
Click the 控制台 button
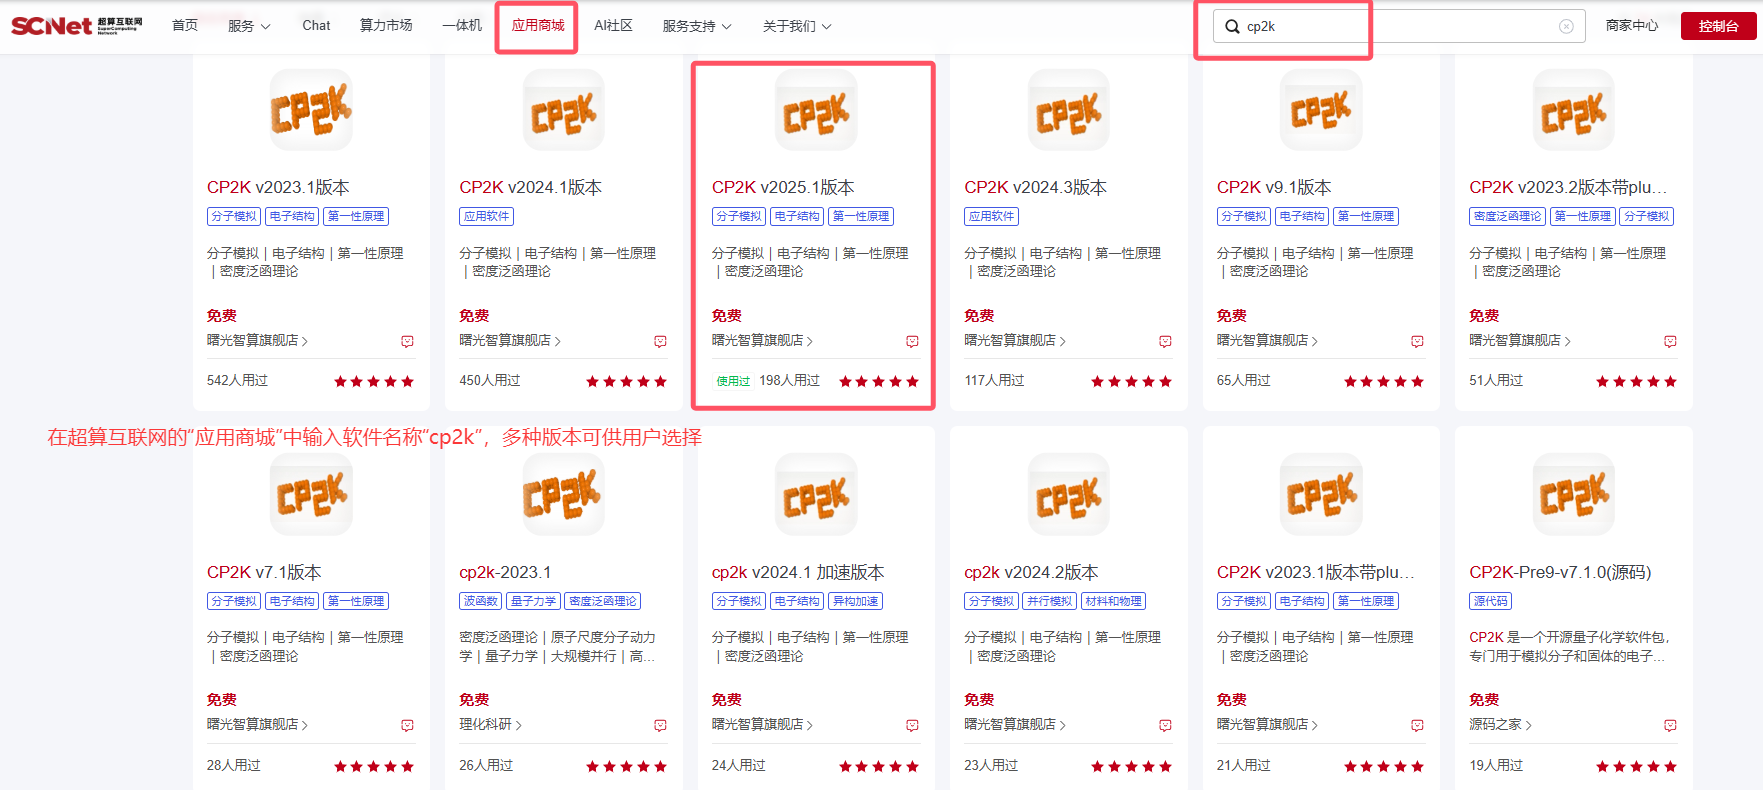[1718, 26]
